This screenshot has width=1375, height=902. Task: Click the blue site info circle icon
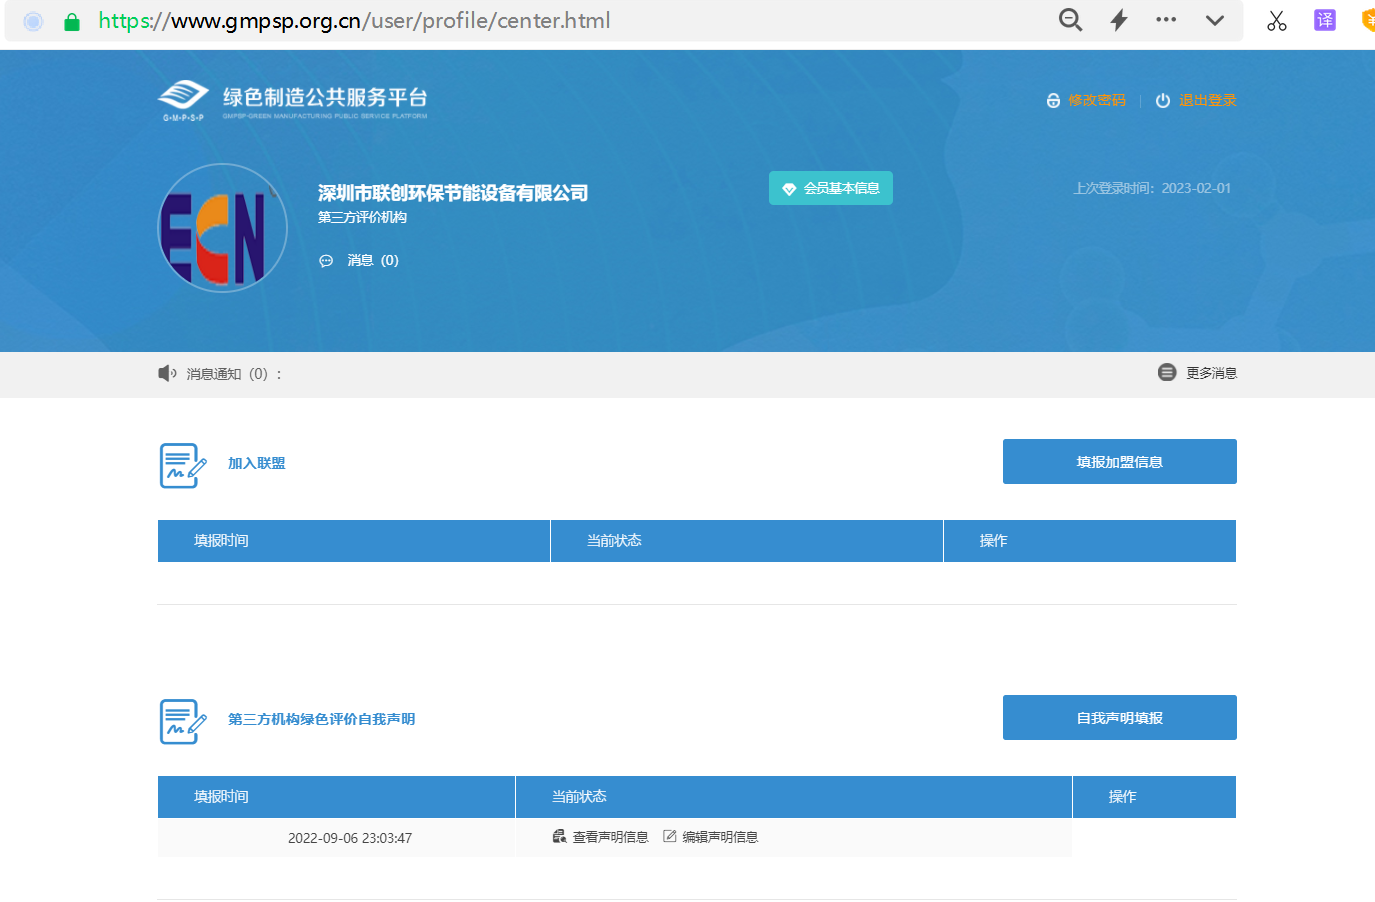point(33,21)
